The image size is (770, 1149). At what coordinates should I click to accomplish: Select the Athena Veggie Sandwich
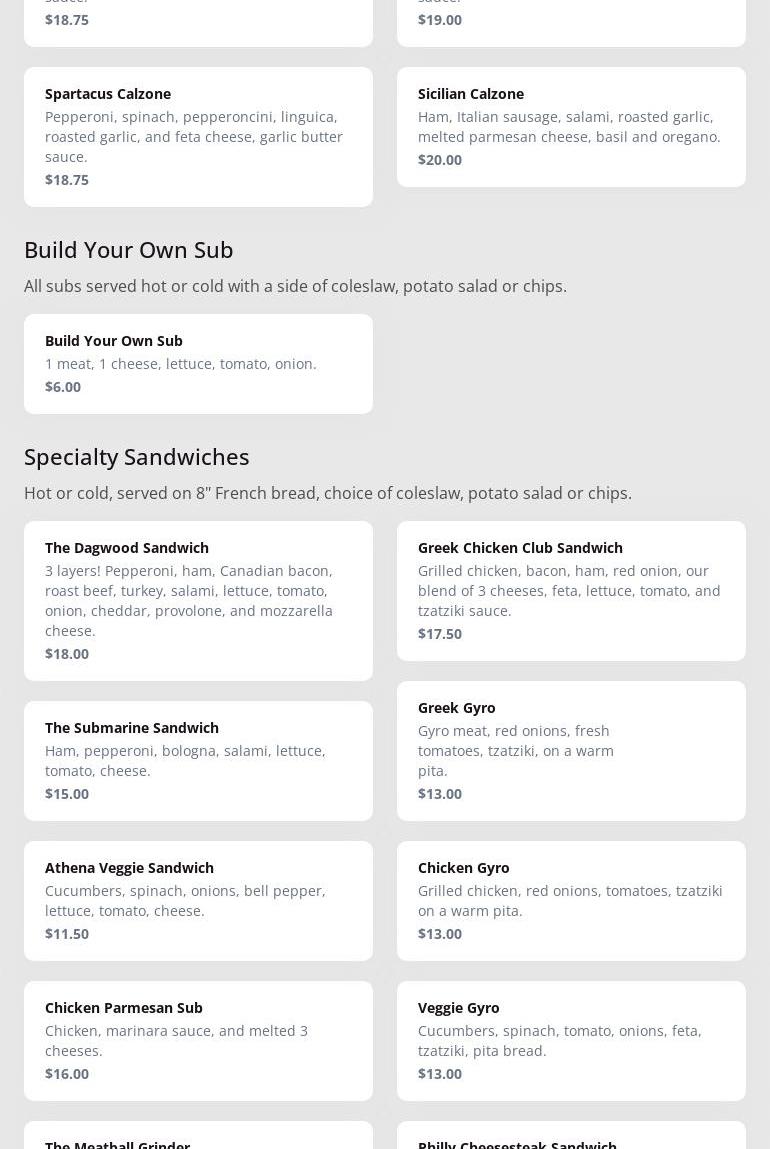(198, 900)
